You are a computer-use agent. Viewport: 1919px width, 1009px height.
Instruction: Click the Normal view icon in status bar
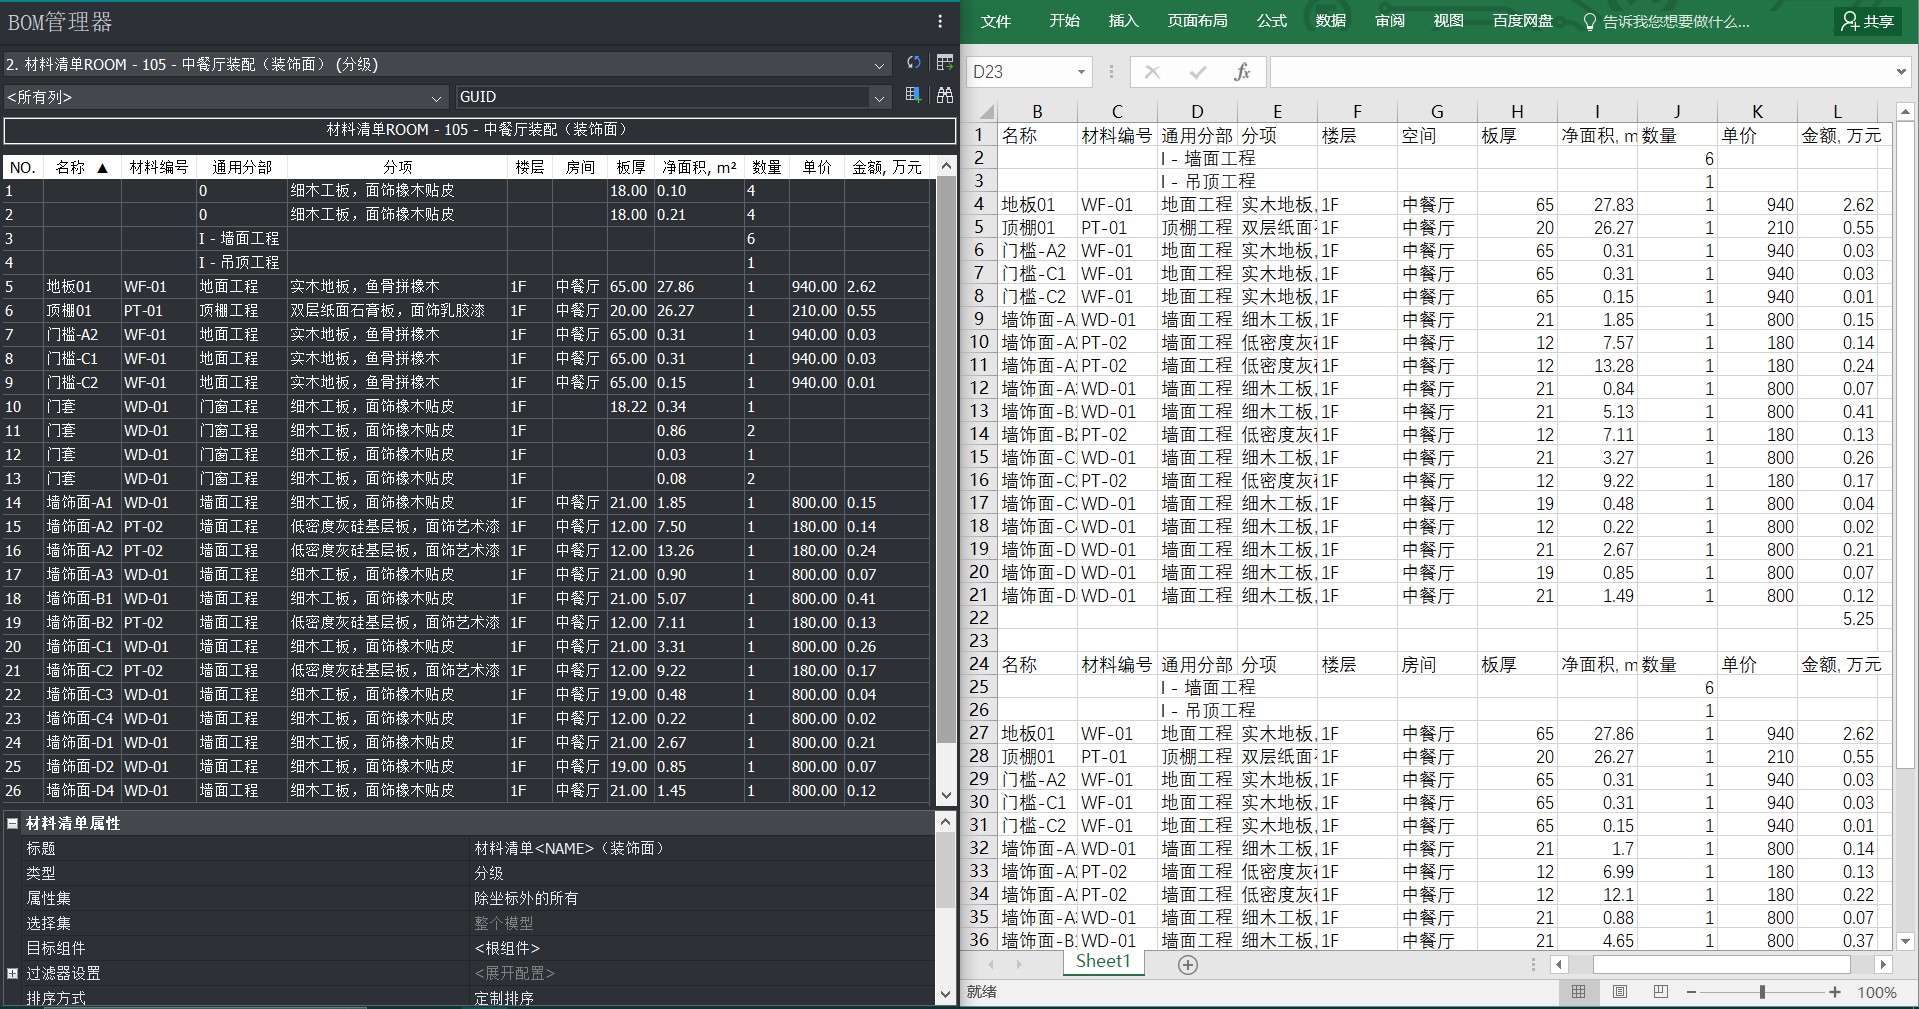pos(1580,992)
